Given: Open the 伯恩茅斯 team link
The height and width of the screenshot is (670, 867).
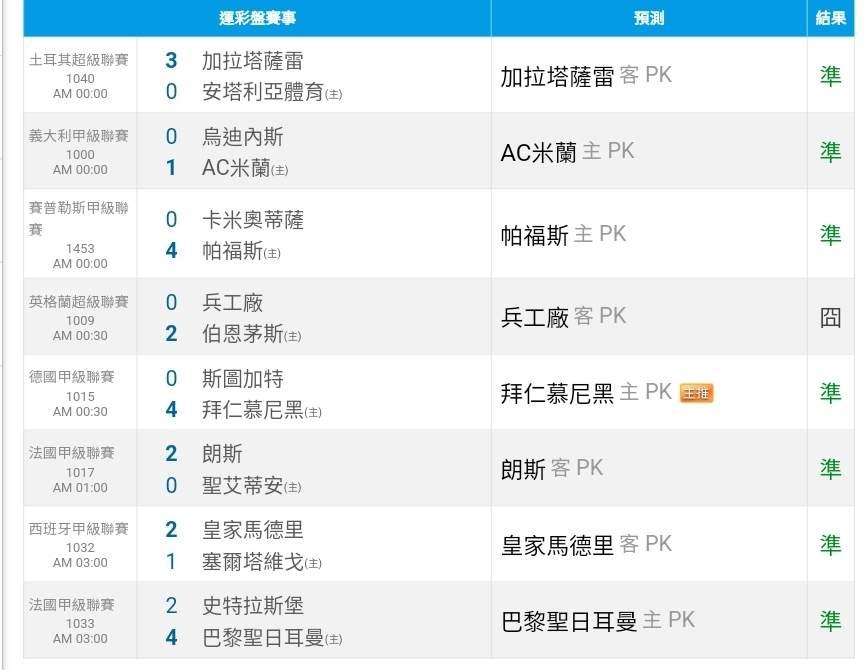Looking at the screenshot, I should point(243,333).
